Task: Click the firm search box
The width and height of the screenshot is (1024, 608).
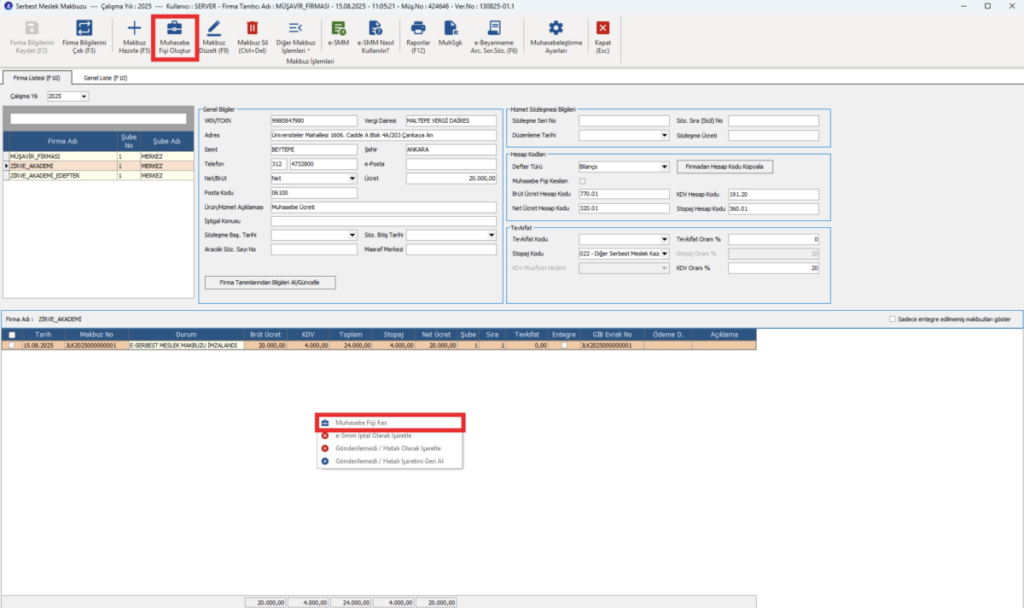Action: click(x=98, y=119)
